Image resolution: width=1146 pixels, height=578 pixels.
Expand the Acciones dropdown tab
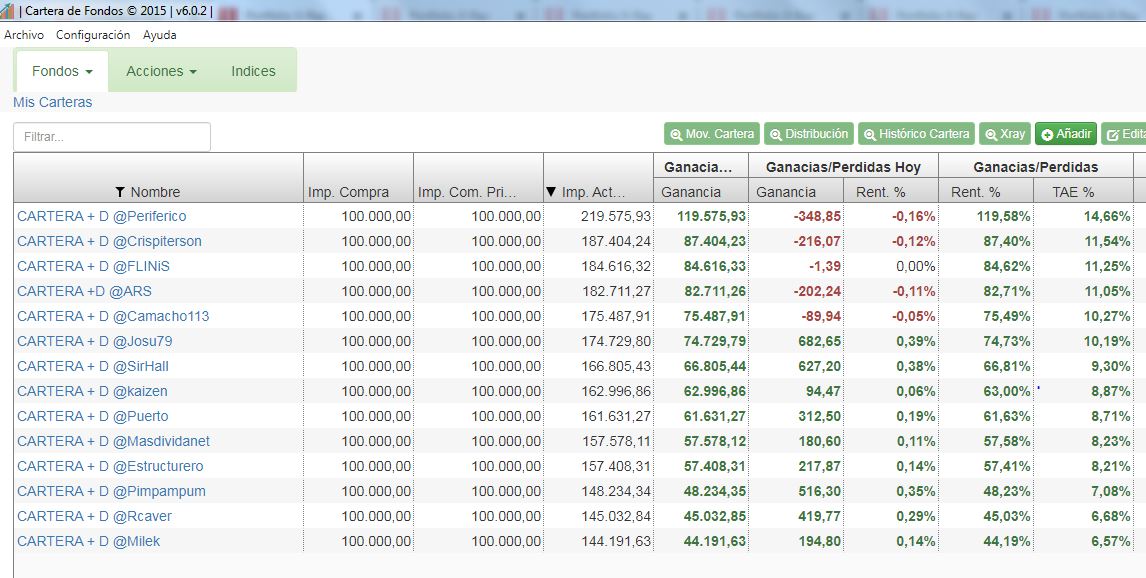pyautogui.click(x=161, y=71)
